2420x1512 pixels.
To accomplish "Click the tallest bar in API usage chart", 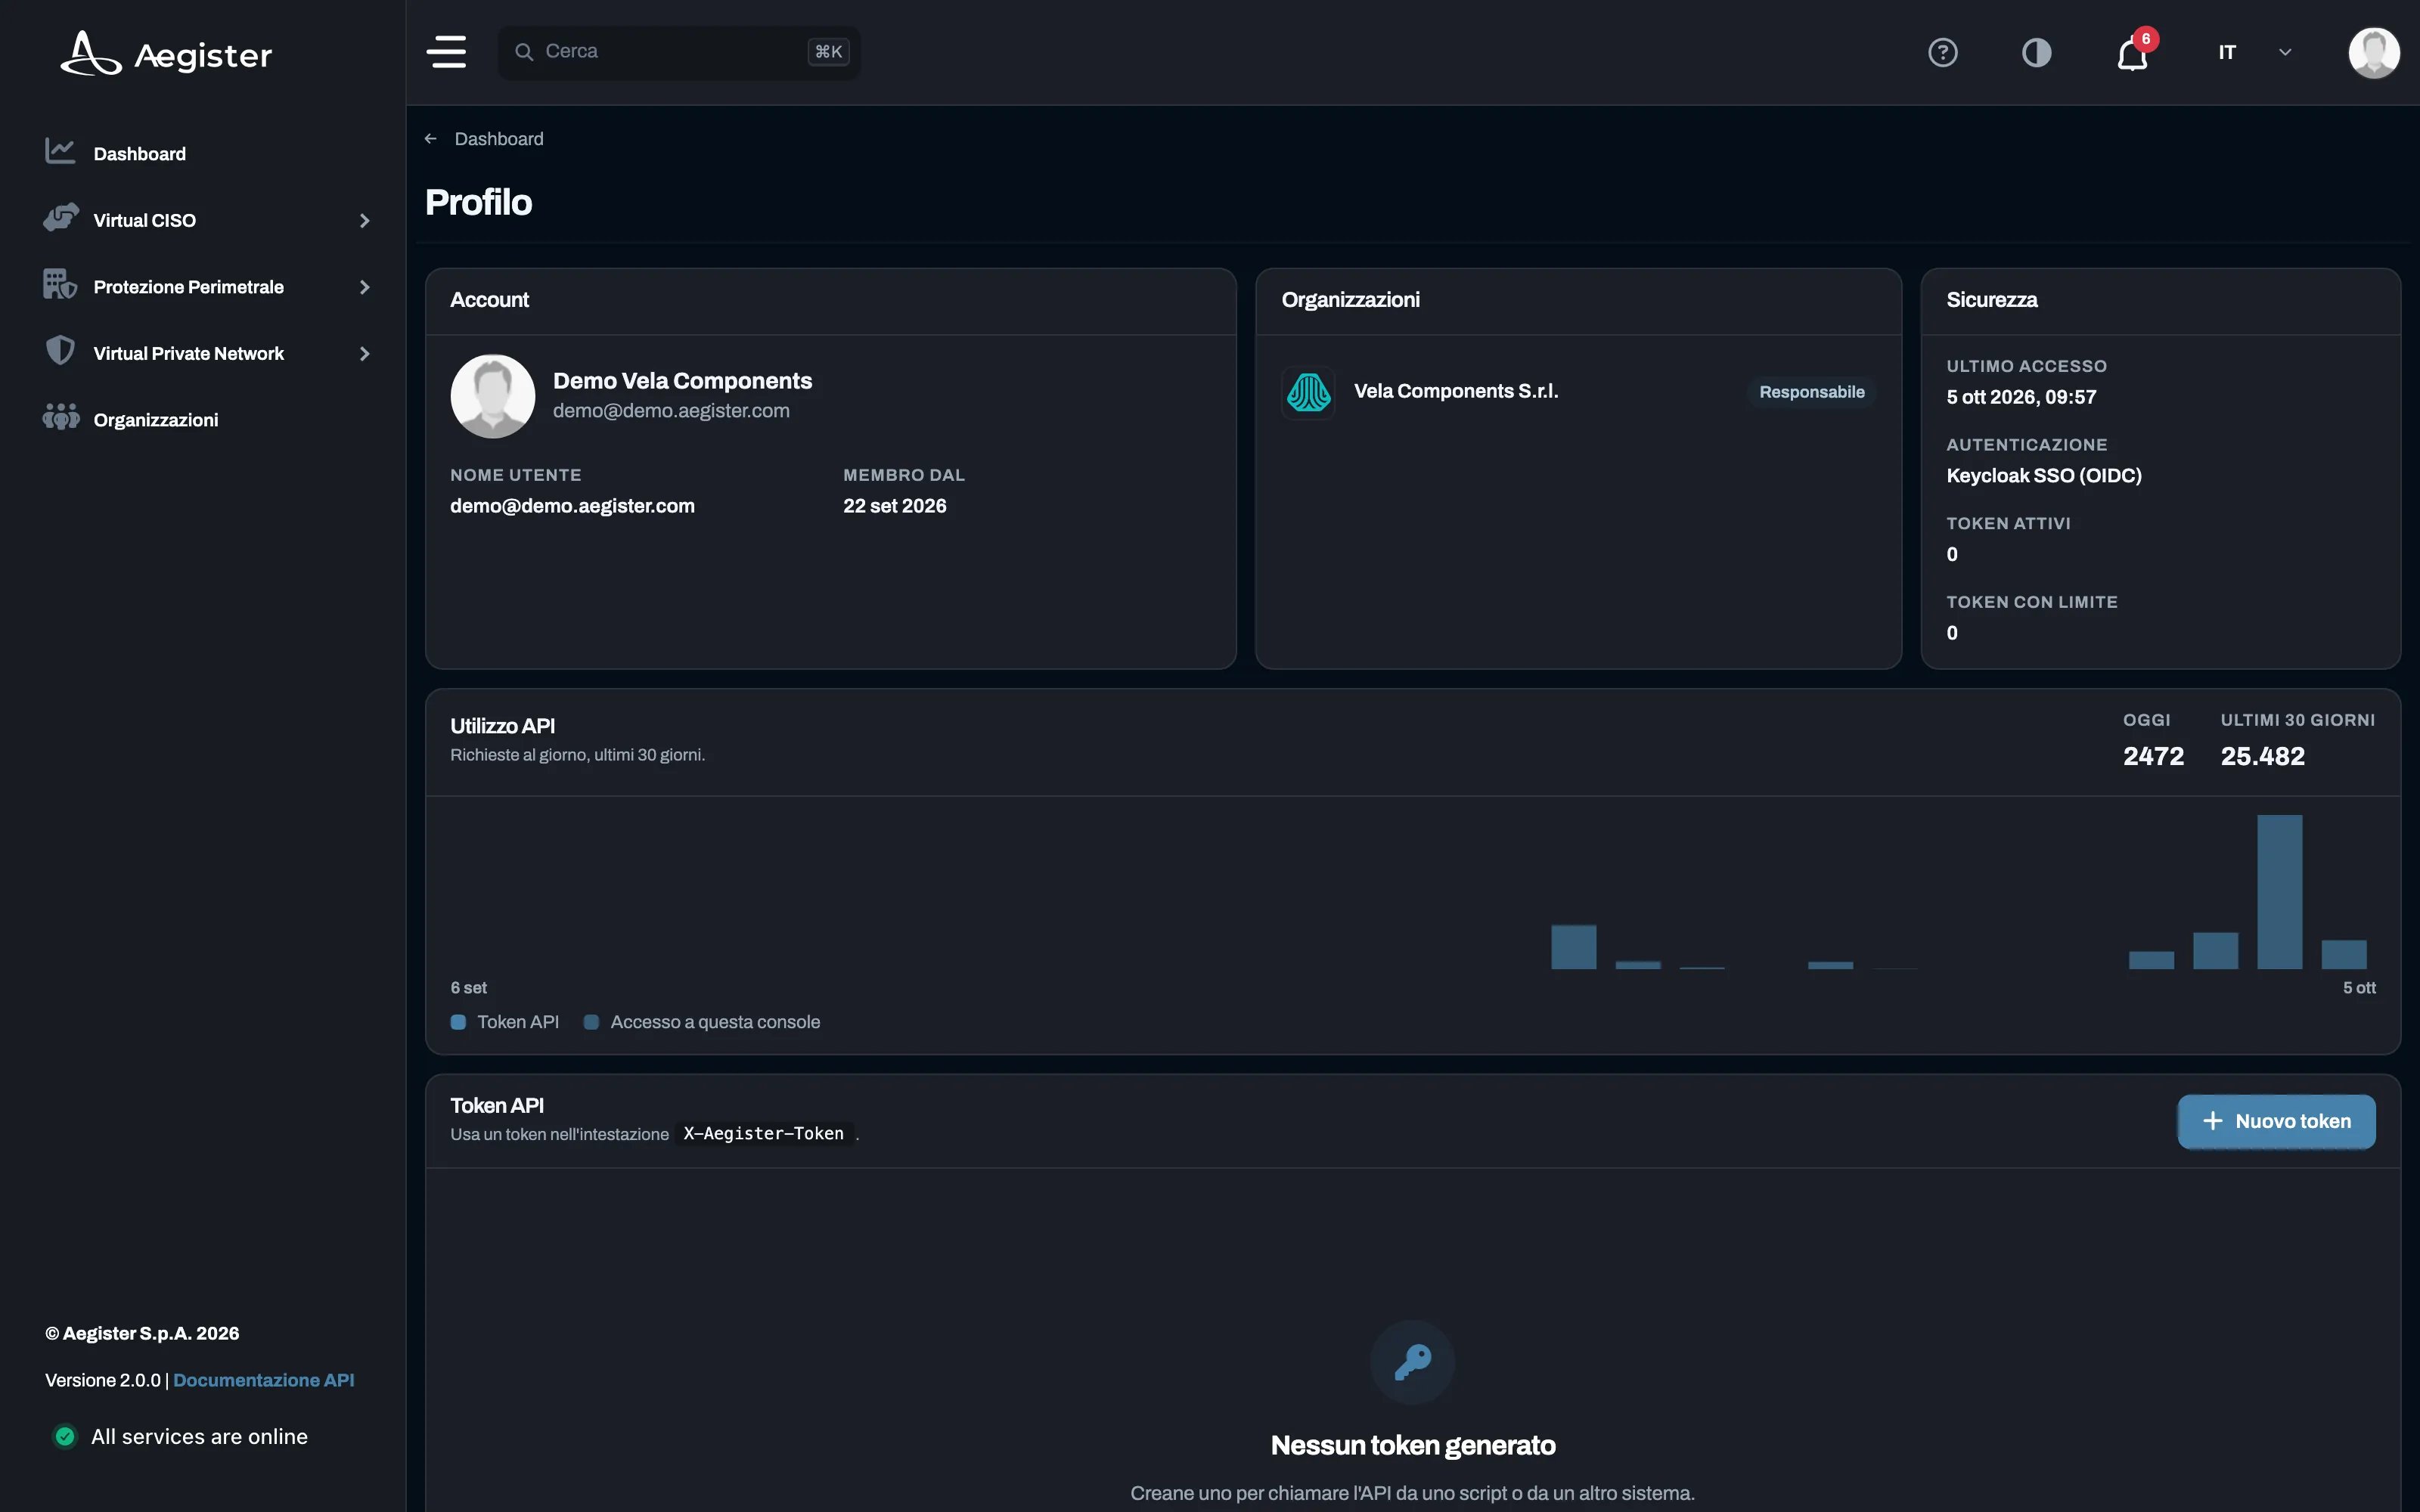I will [x=2279, y=892].
